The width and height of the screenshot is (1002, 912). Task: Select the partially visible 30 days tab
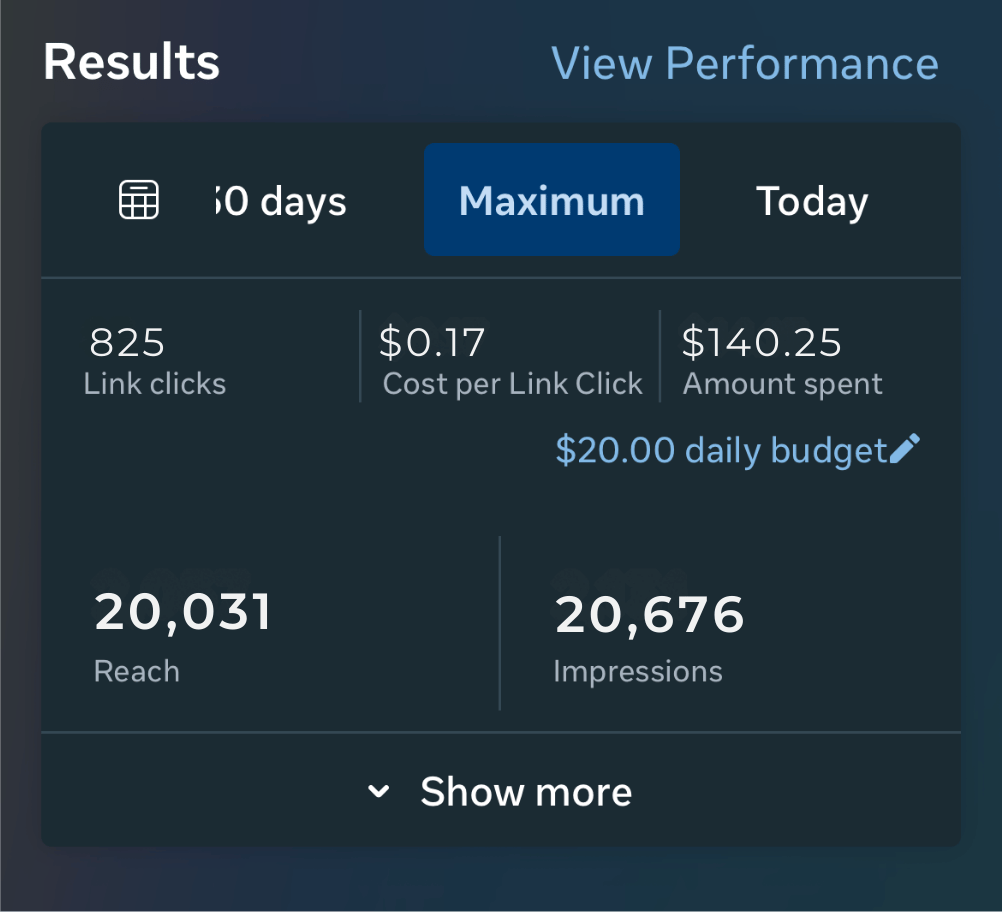tap(281, 201)
